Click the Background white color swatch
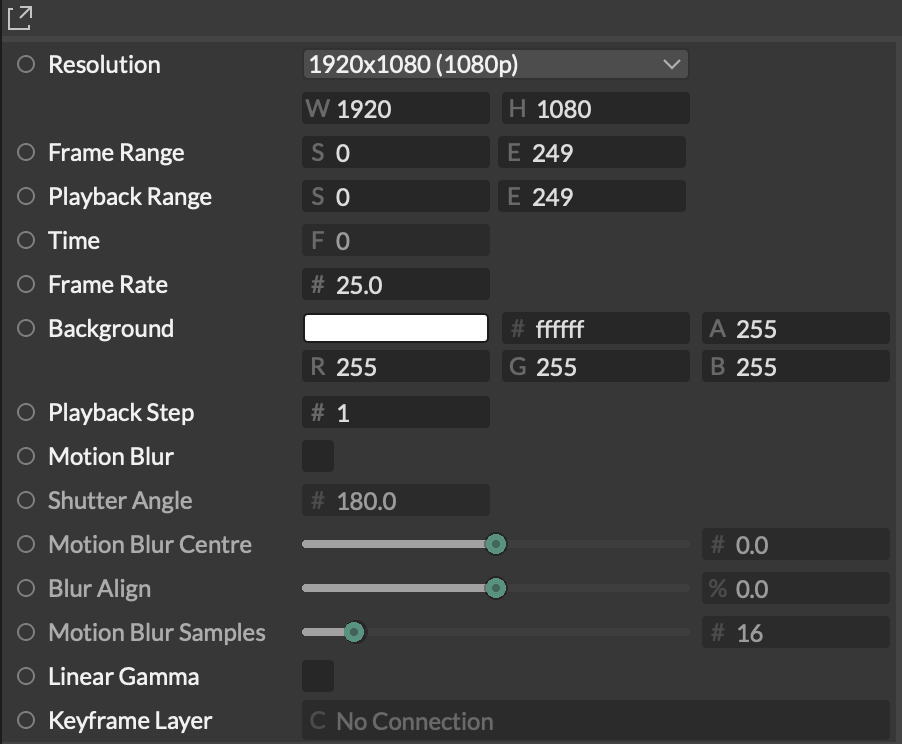 [x=395, y=328]
